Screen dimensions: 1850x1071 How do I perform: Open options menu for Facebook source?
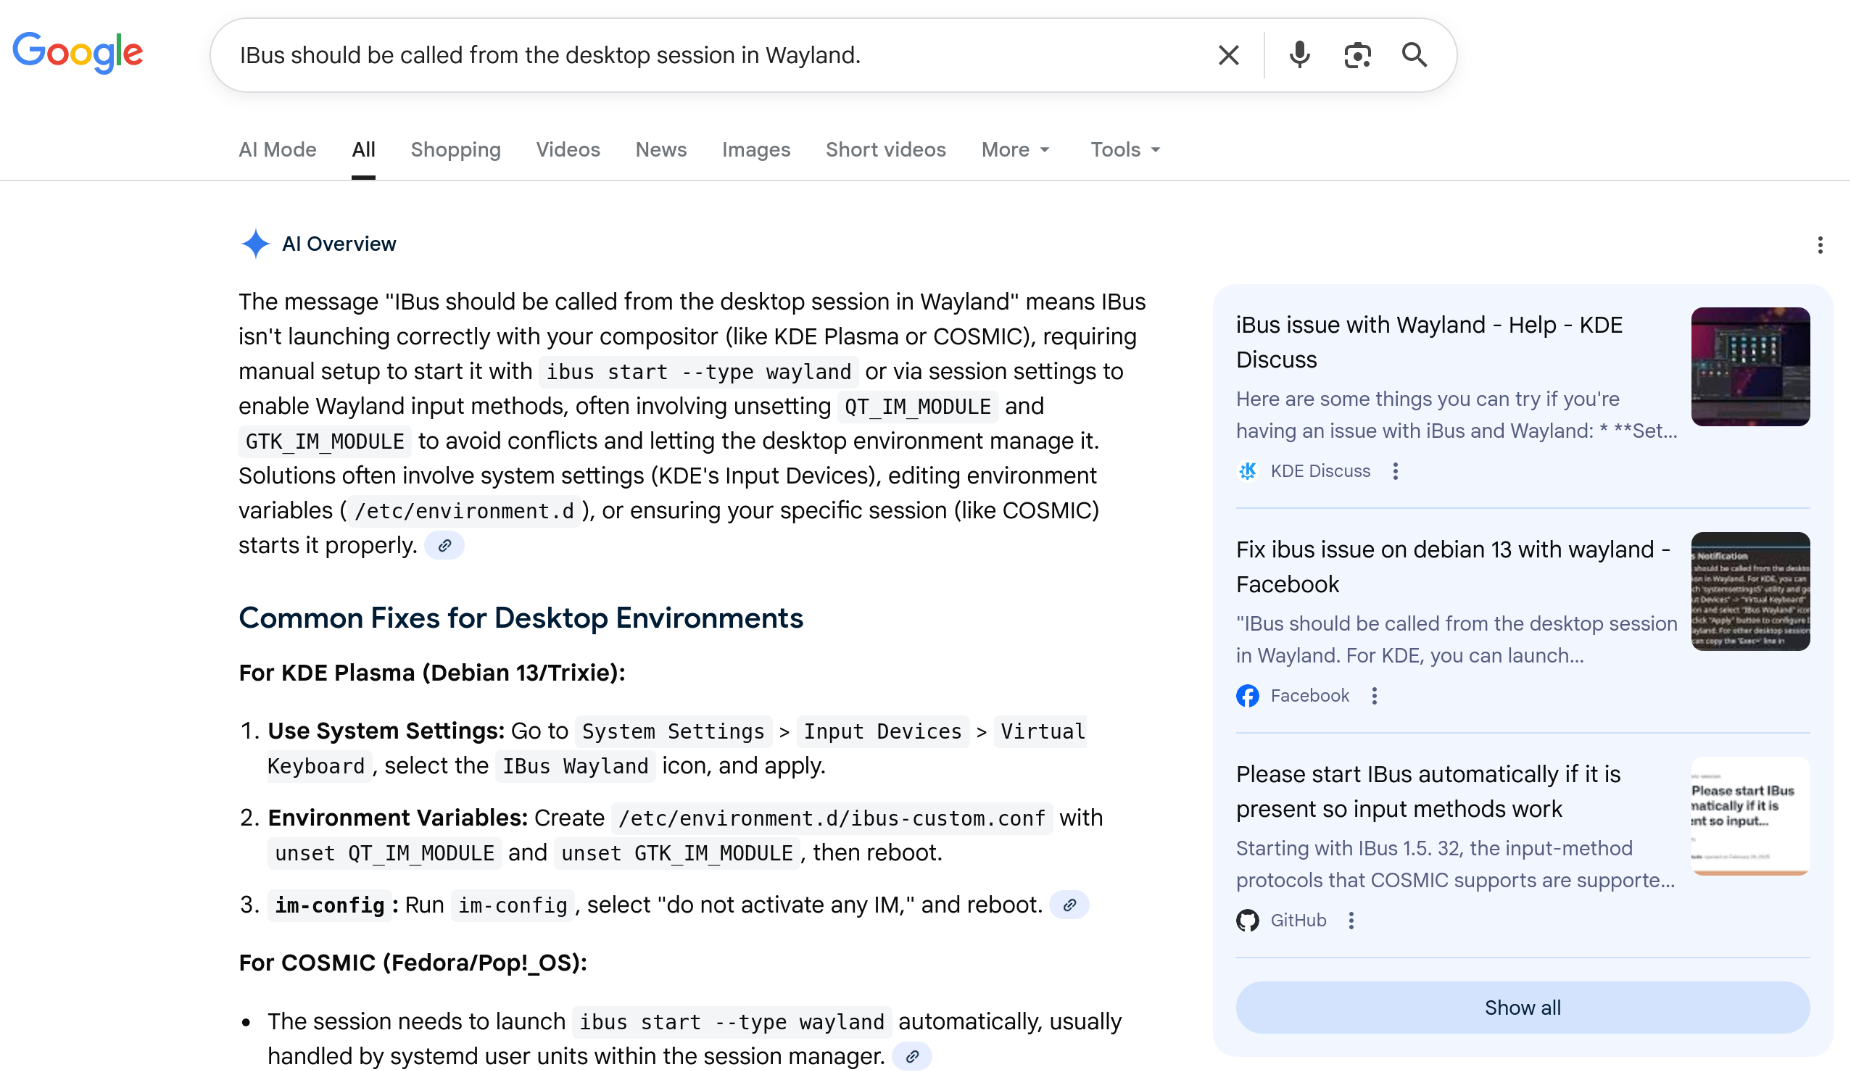click(x=1374, y=696)
